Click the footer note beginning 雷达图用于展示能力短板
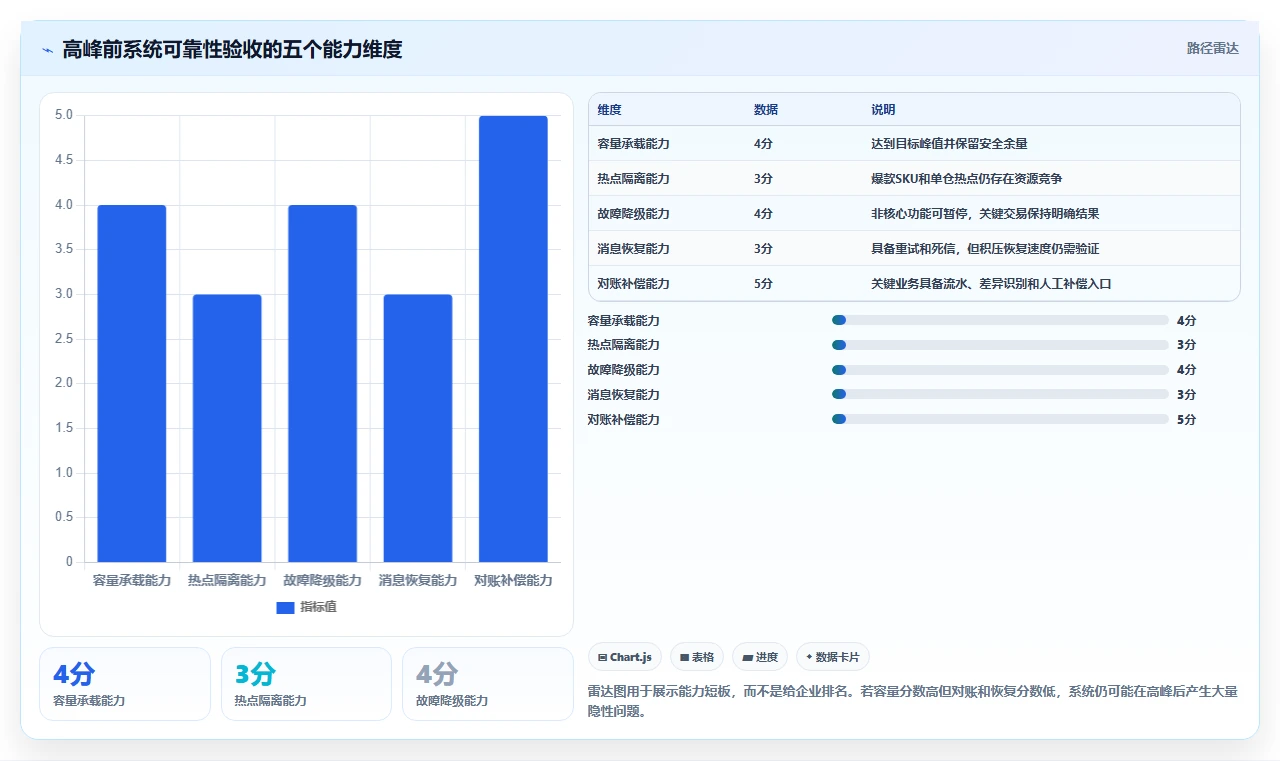This screenshot has height=761, width=1280. [913, 701]
